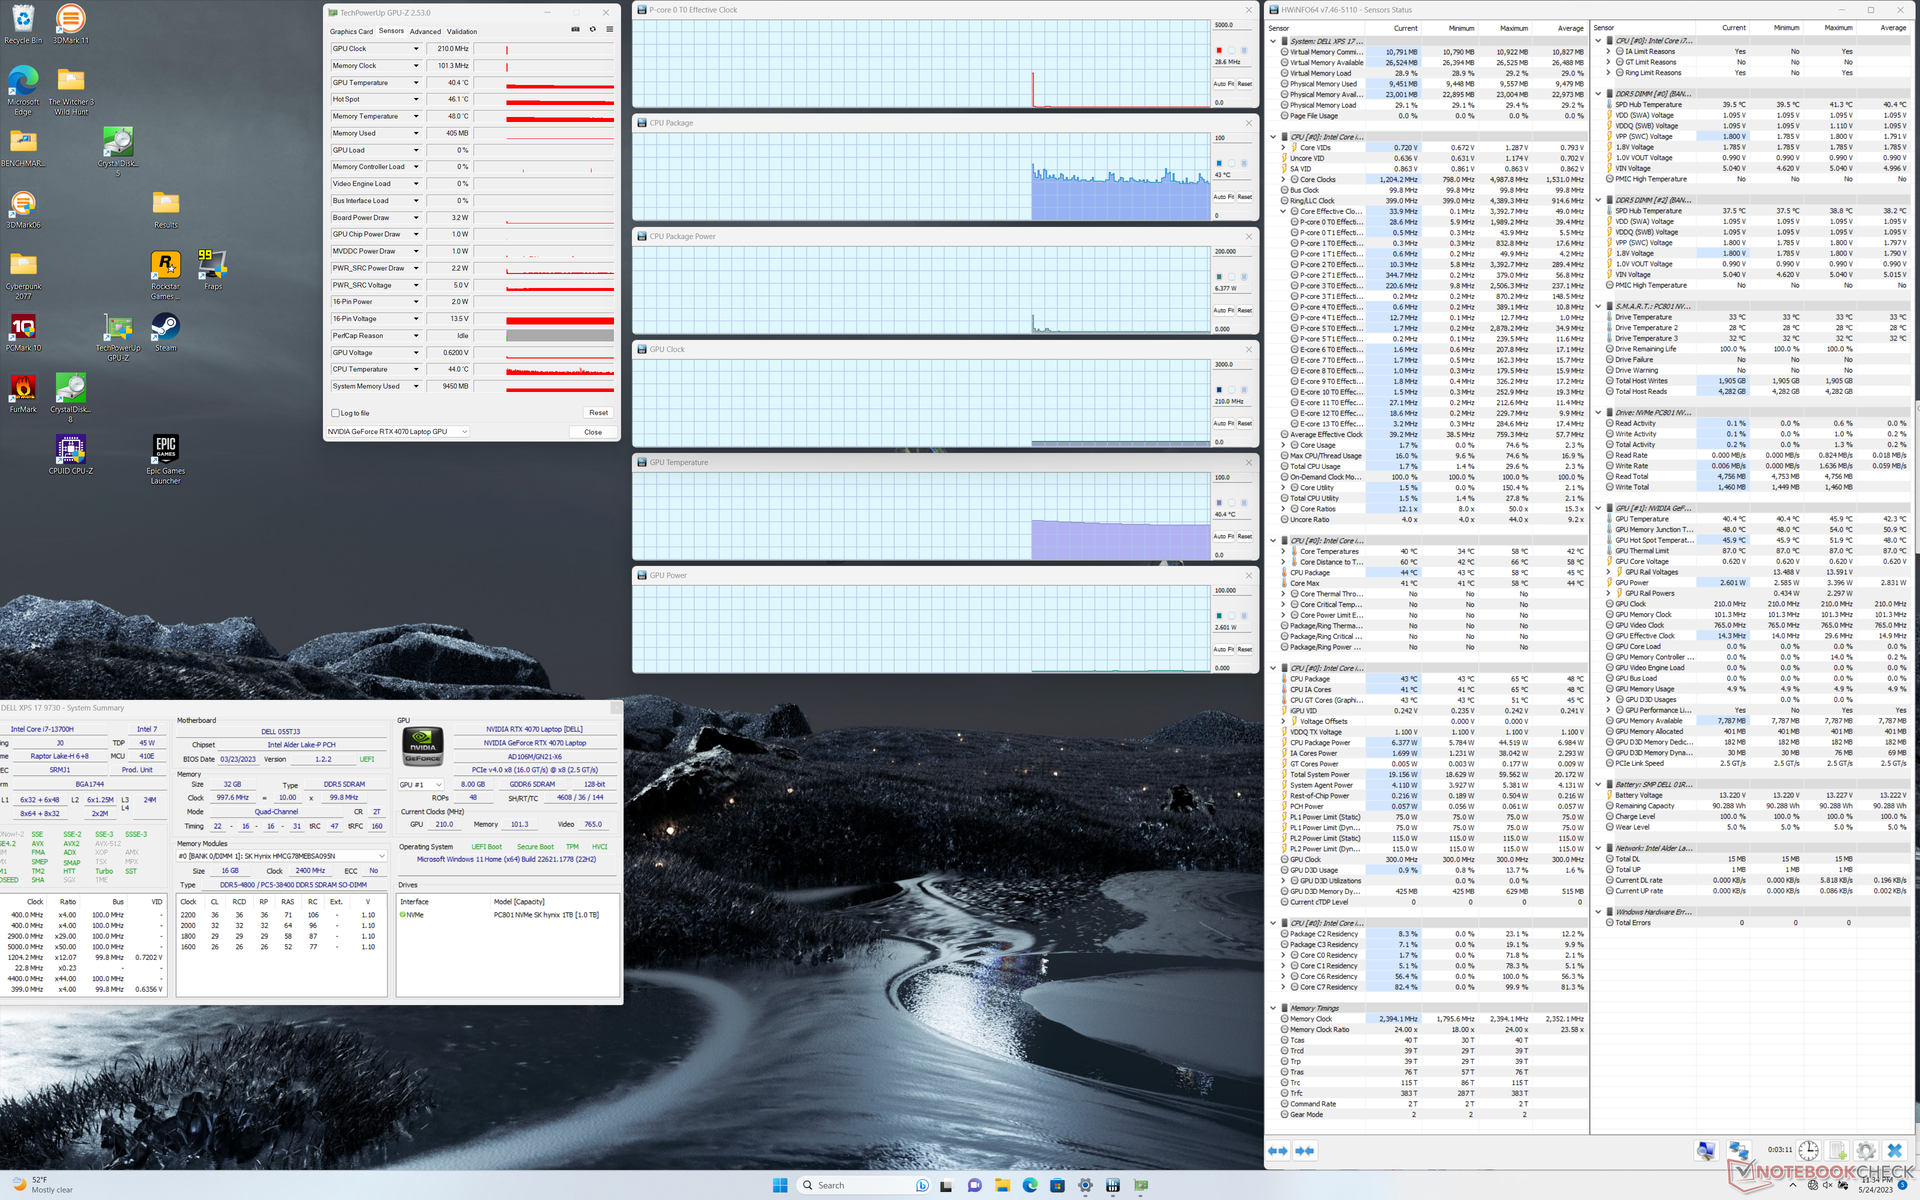Switch to the Advanced tab in GPU-Z
This screenshot has width=1920, height=1200.
point(425,31)
